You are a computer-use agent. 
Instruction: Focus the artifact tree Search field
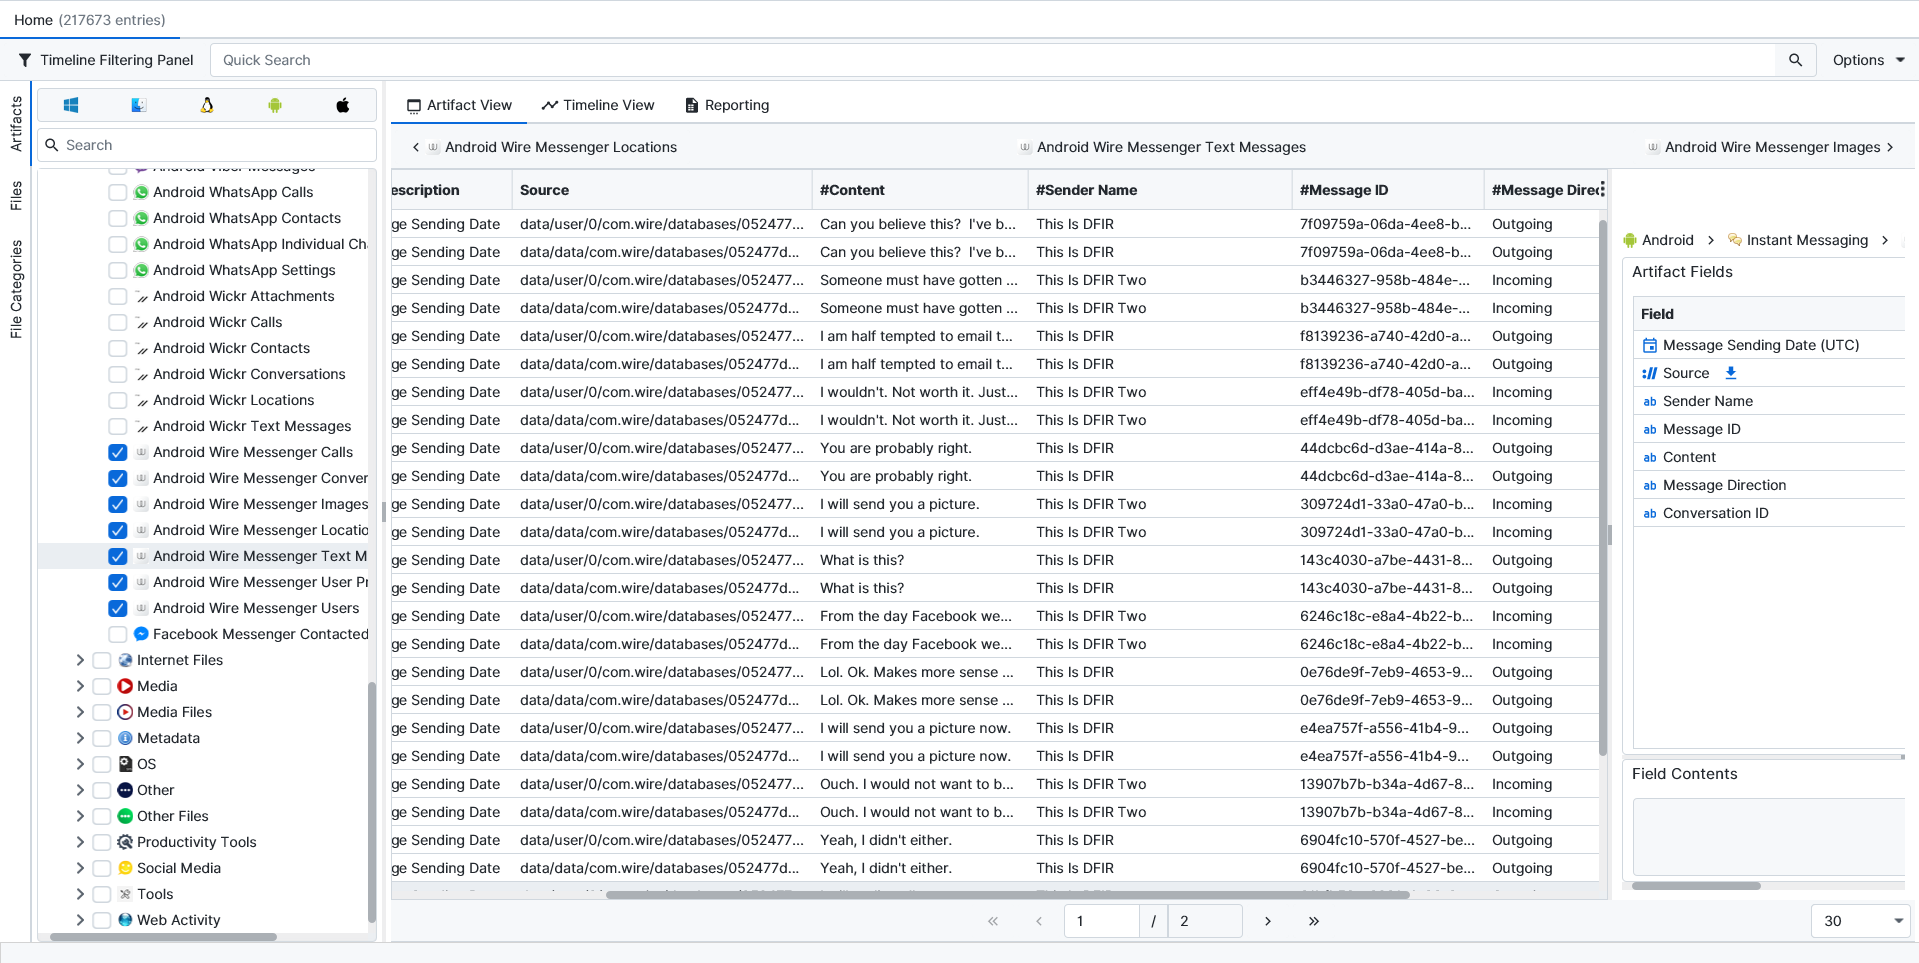pos(207,145)
